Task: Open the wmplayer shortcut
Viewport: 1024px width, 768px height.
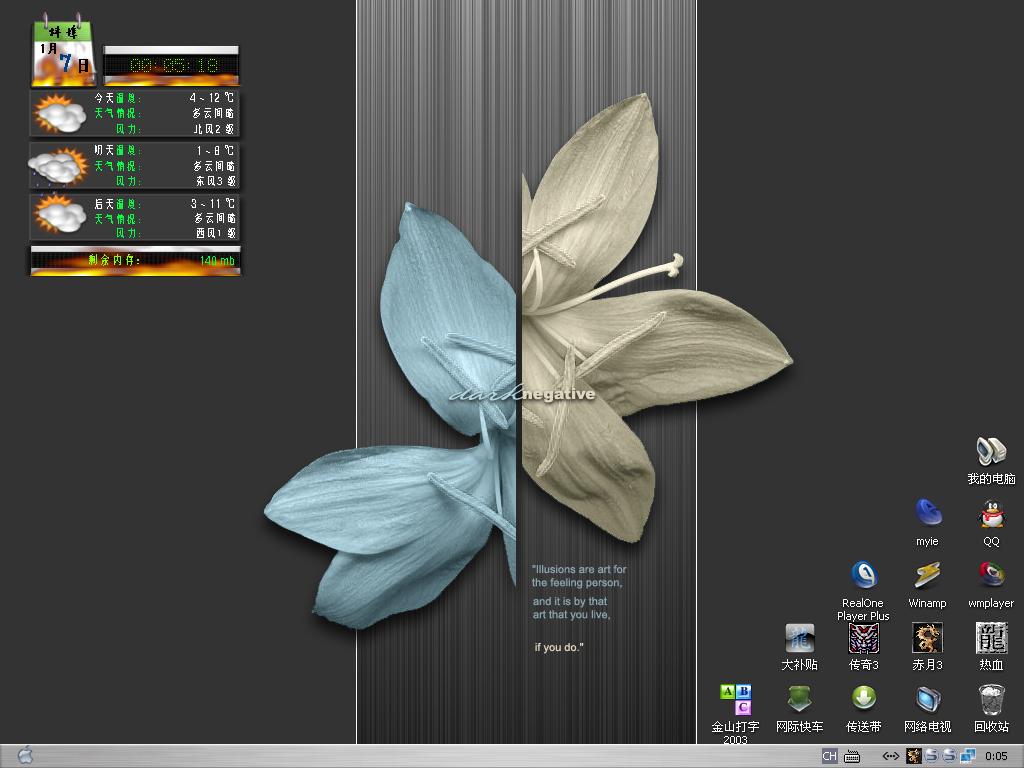Action: coord(991,576)
